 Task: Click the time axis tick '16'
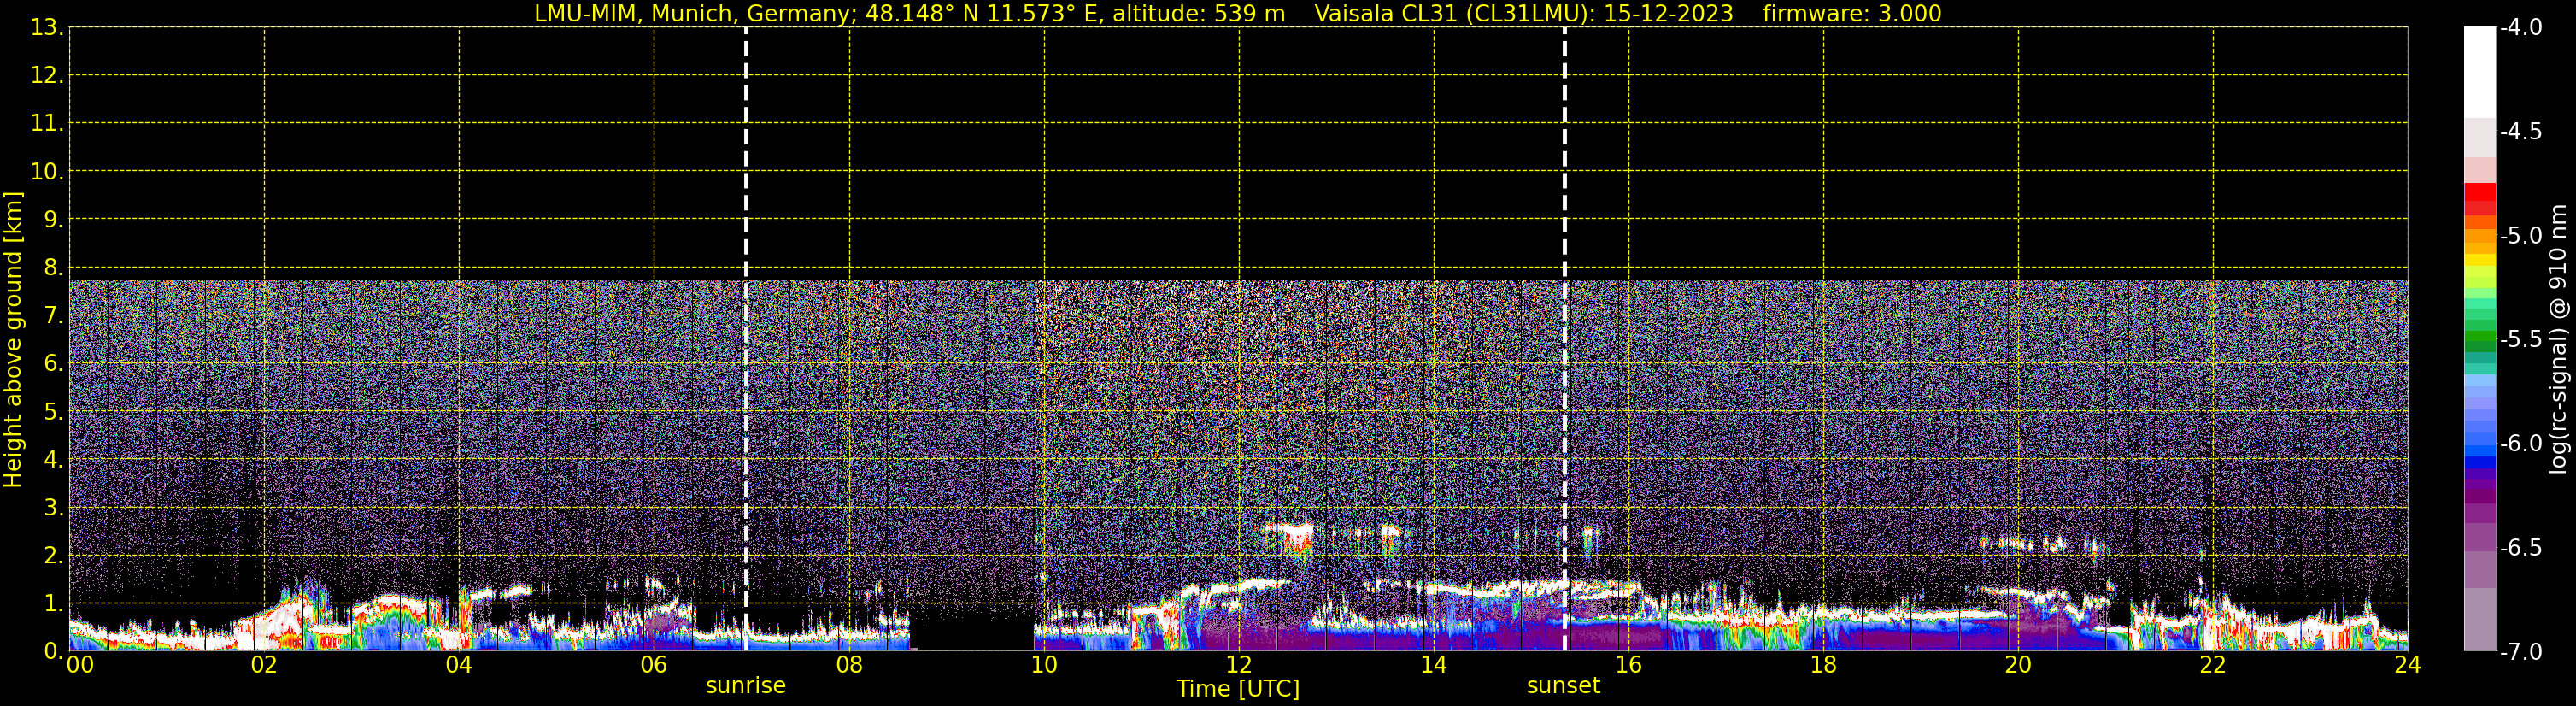coord(1629,665)
